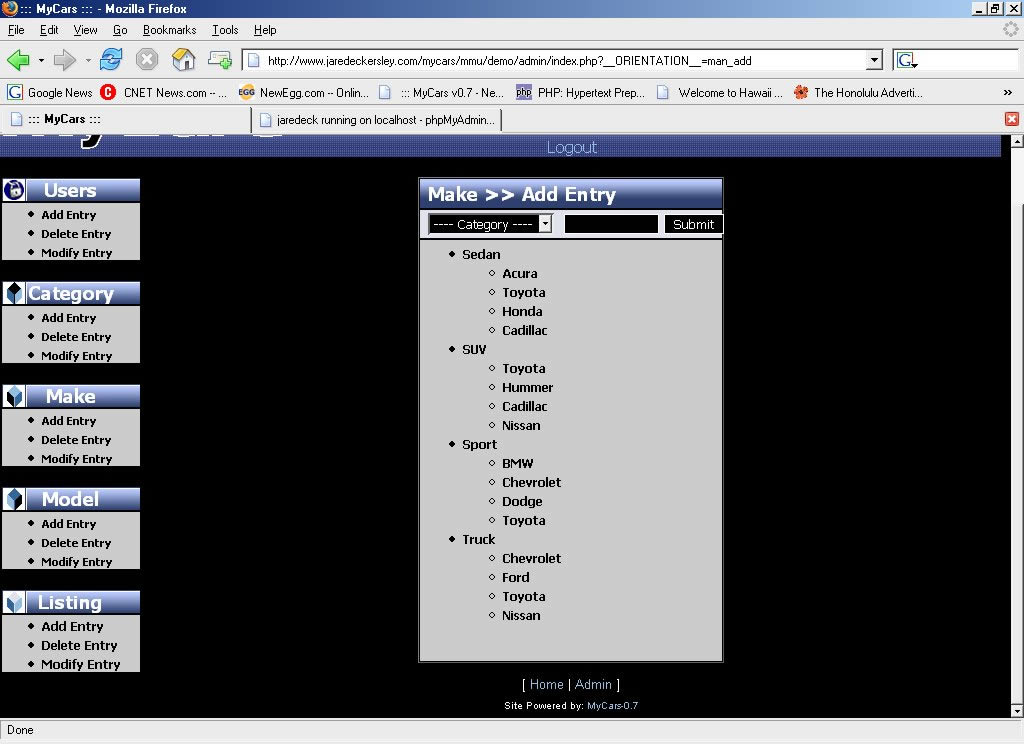Click the NewEgg.com bookmark icon
Viewport: 1024px width, 744px height.
pos(246,92)
